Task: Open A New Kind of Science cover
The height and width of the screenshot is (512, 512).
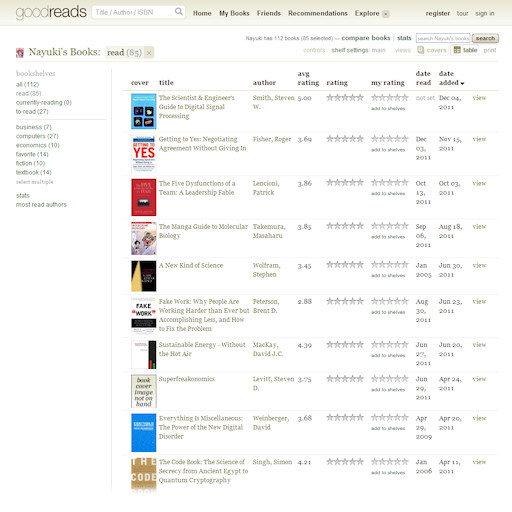Action: coord(144,276)
